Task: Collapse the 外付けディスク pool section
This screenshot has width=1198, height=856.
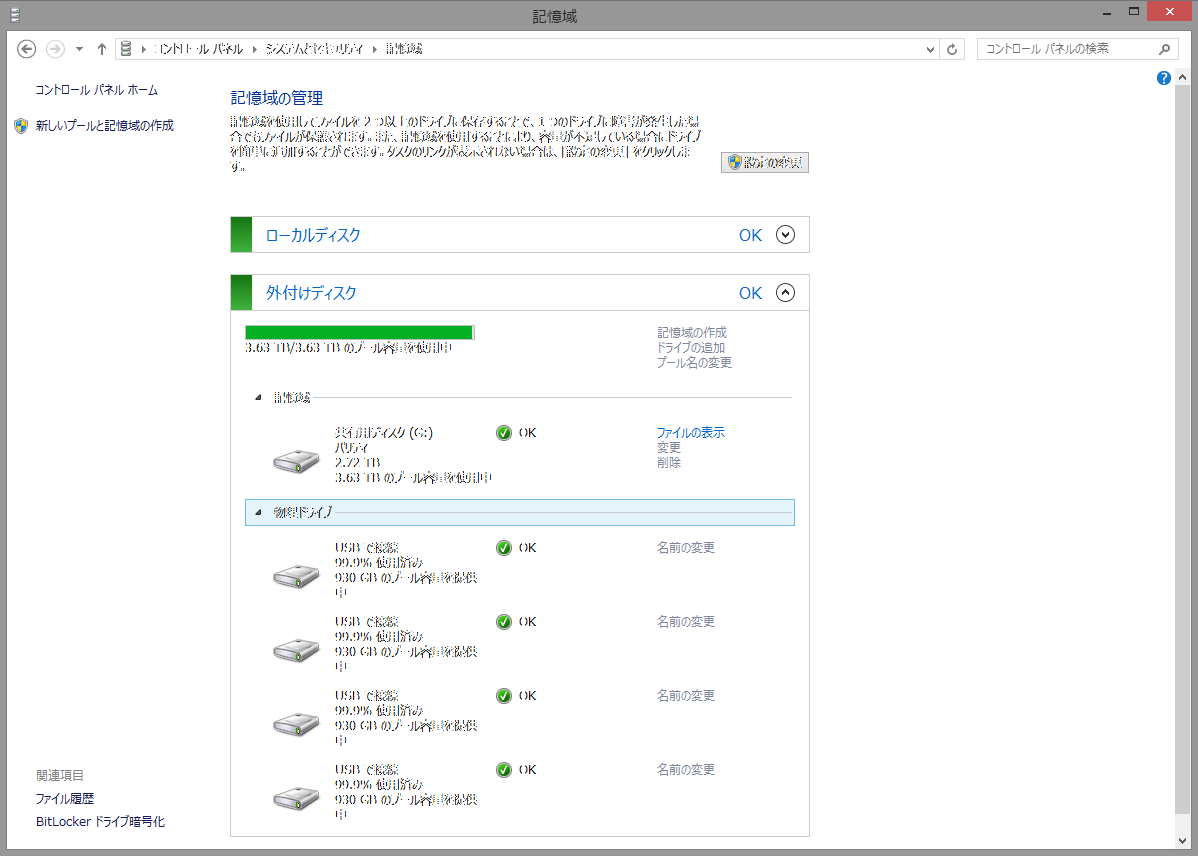Action: pyautogui.click(x=785, y=293)
